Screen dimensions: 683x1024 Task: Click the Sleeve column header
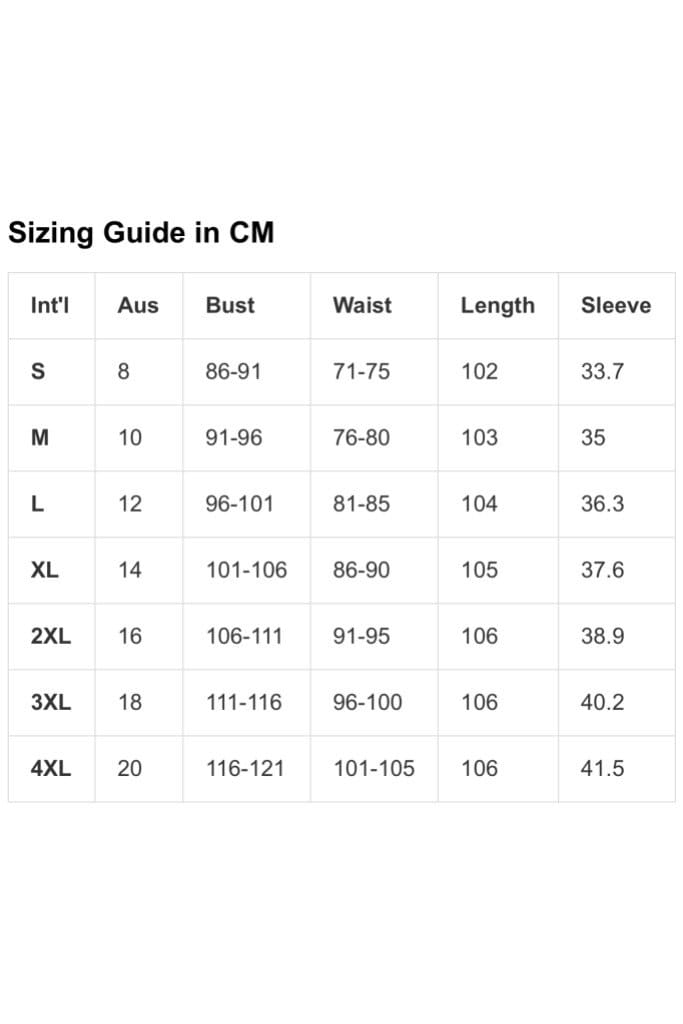tap(616, 305)
